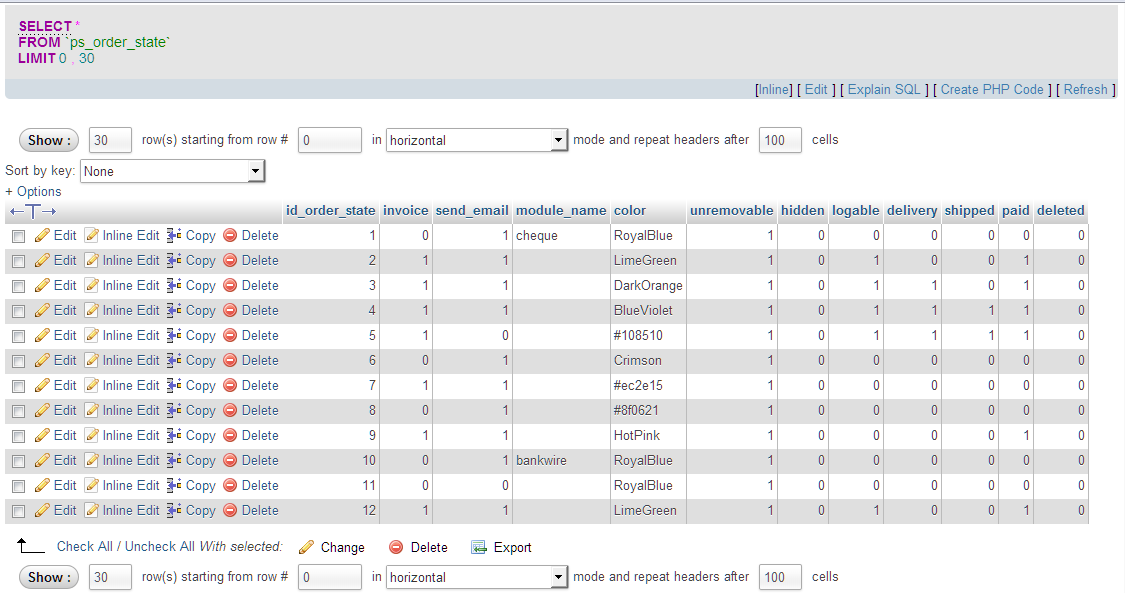Toggle the full texts arrows icon
This screenshot has width=1125, height=593.
point(33,211)
